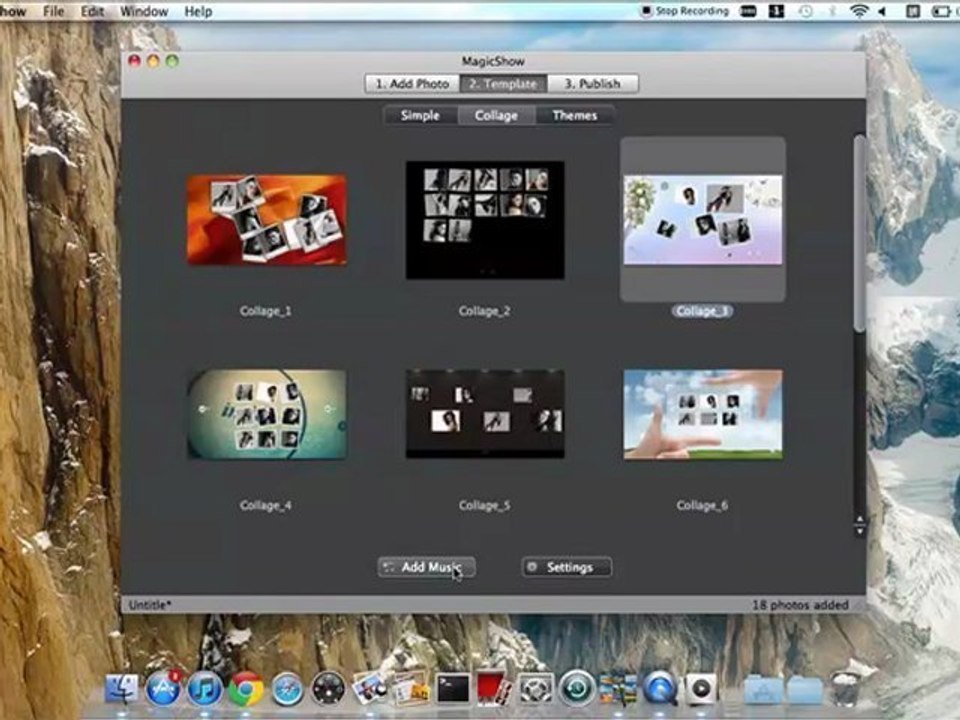
Task: Click the Collage_6 label text
Action: pos(702,505)
